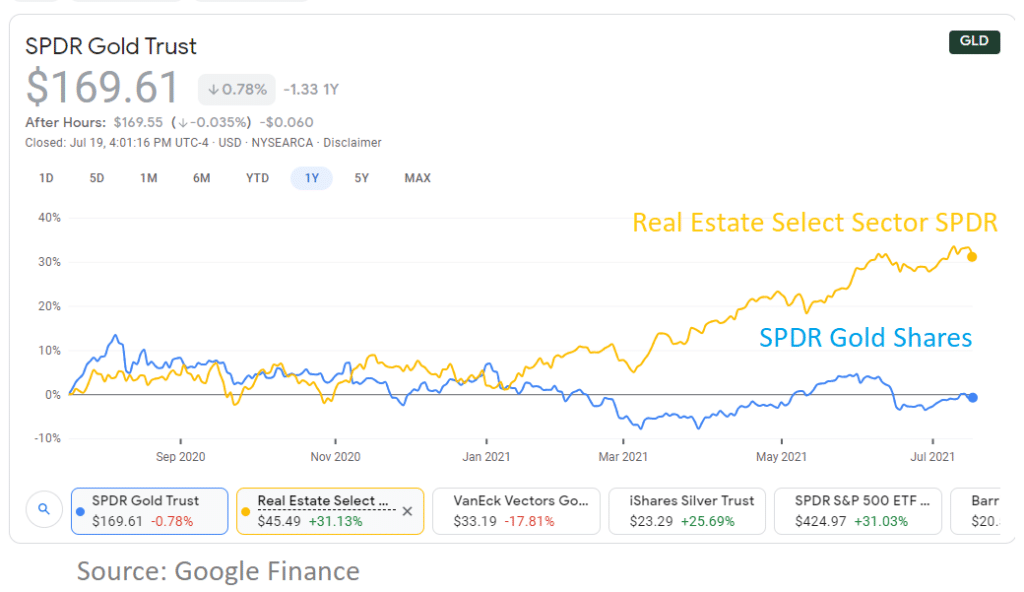Click the yellow endpoint marker on chart

tap(972, 257)
